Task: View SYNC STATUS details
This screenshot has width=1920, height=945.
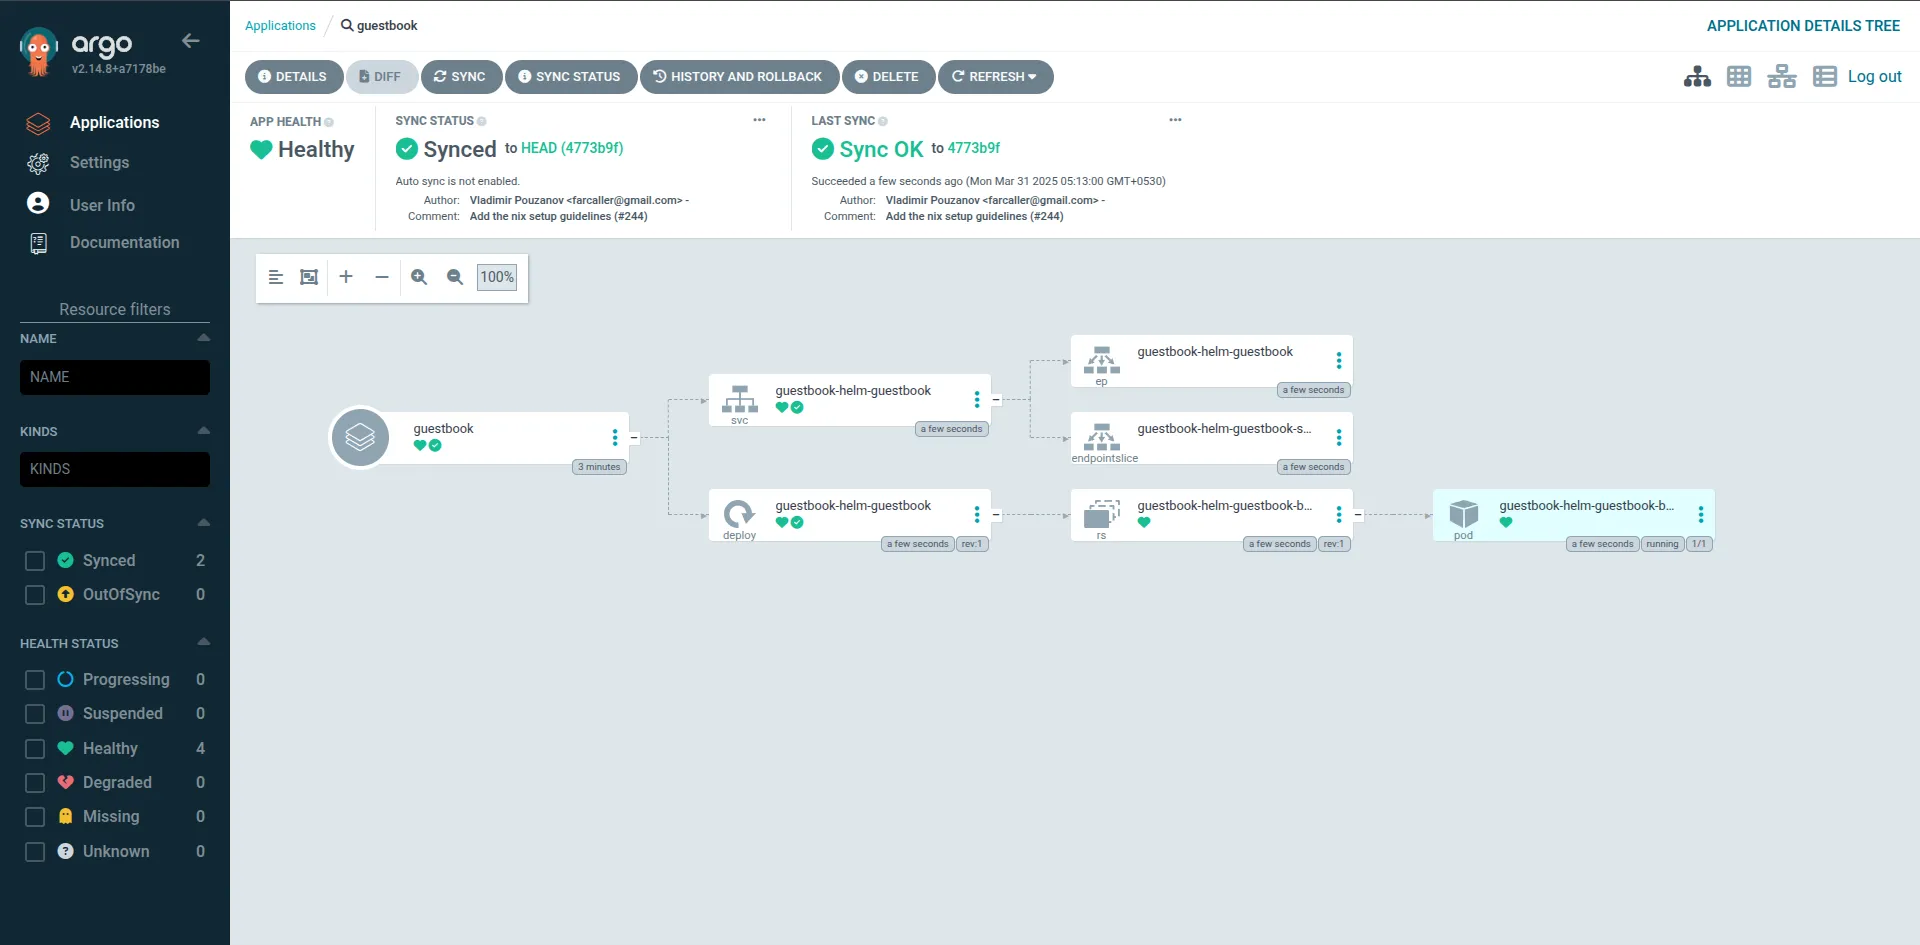Action: coord(570,76)
